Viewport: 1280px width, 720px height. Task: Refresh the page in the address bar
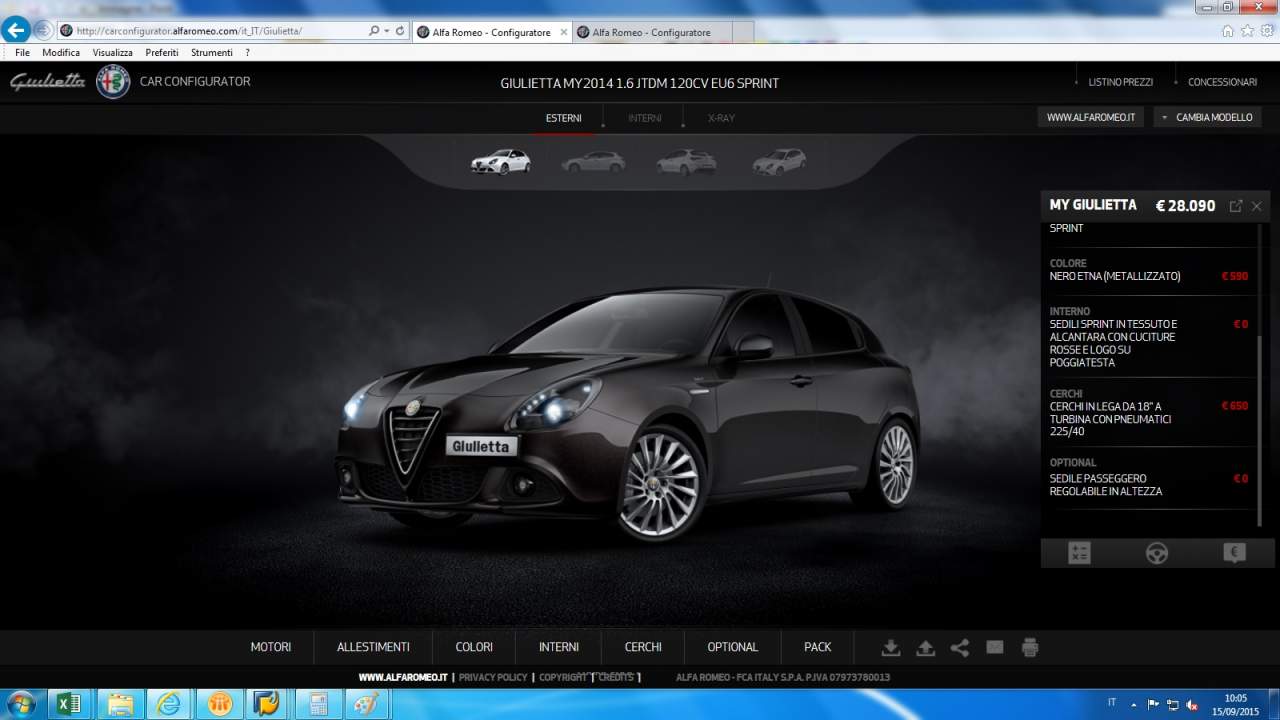(400, 31)
